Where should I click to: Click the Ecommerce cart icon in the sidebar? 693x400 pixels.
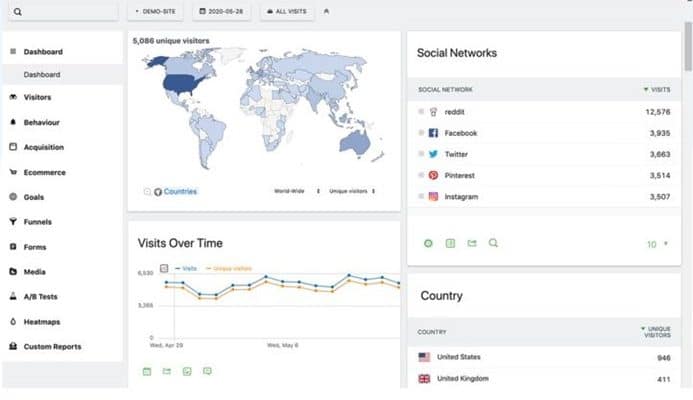click(x=13, y=172)
